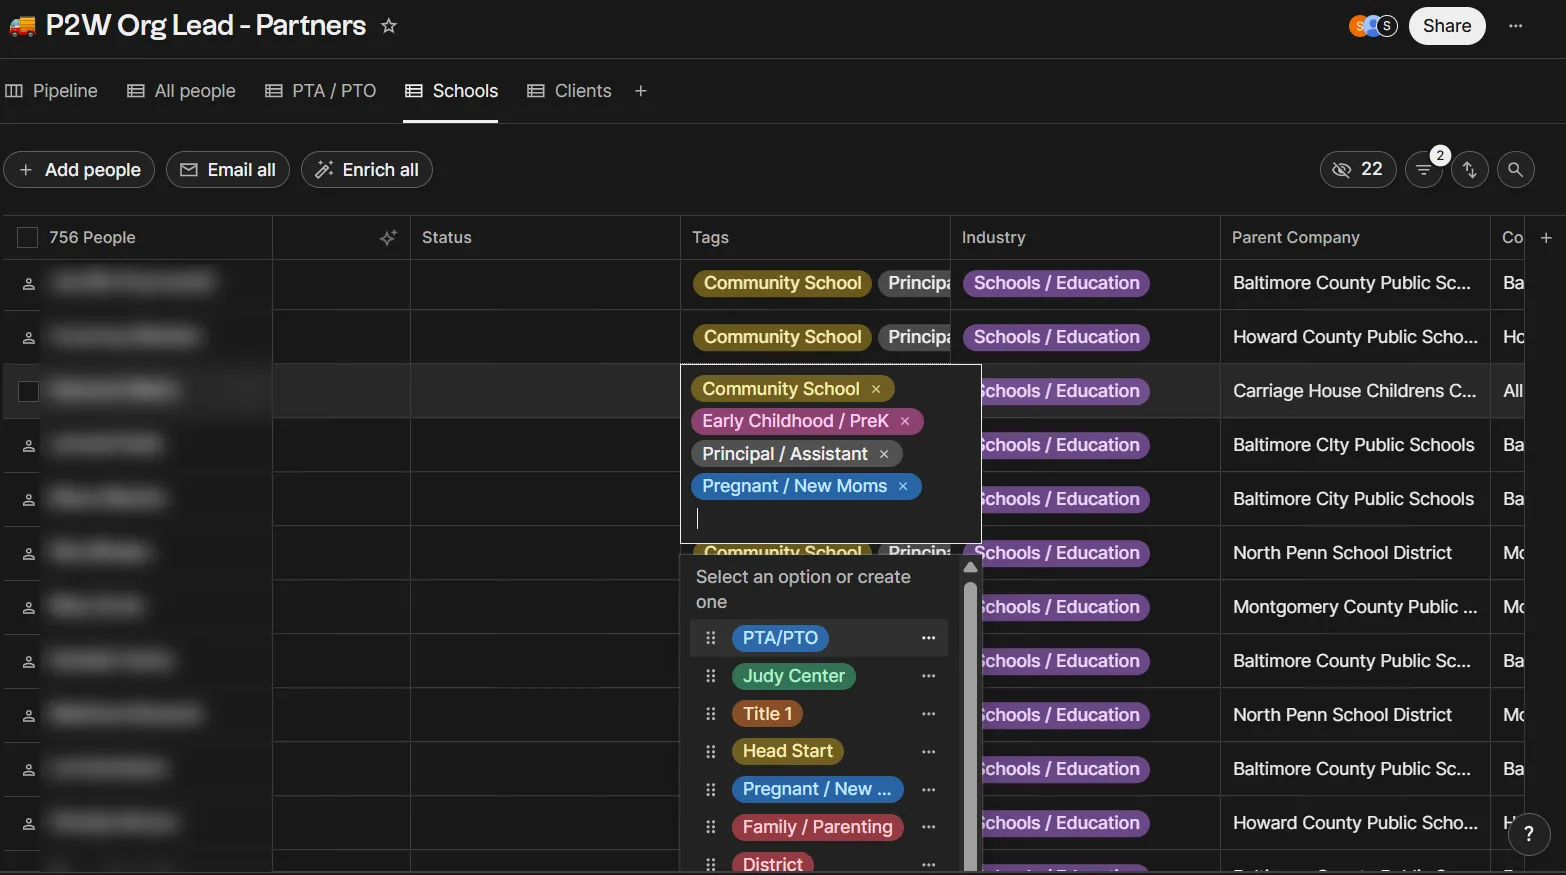Click drag handle next to Head Start
The height and width of the screenshot is (875, 1566).
click(711, 751)
